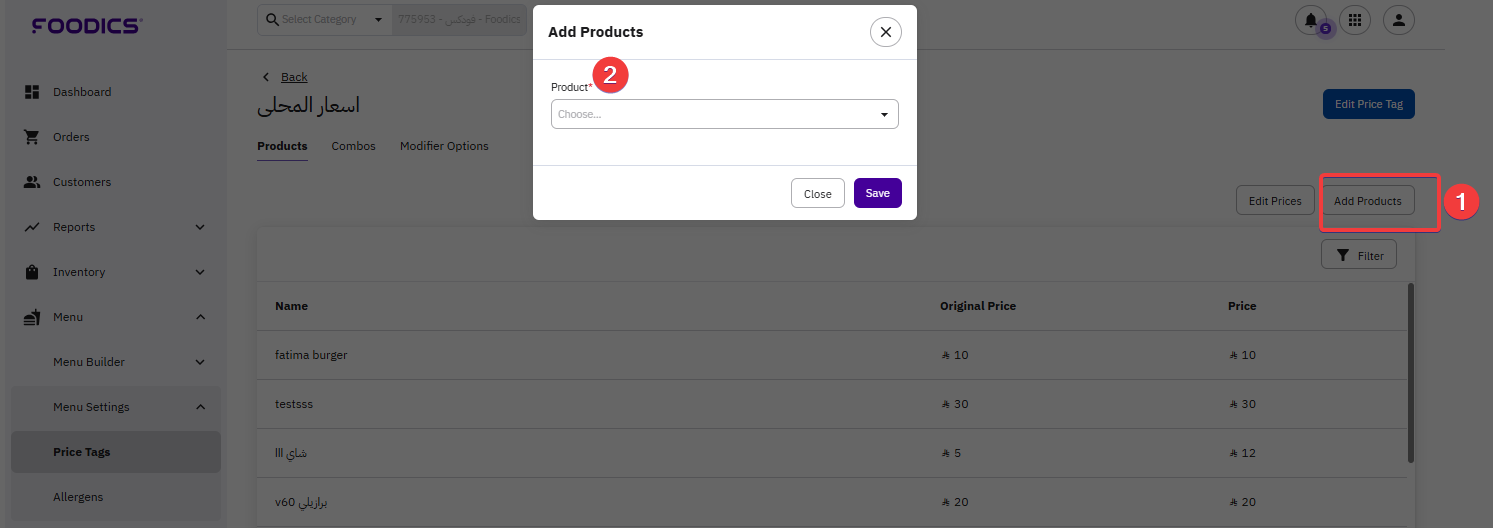
Task: Close the Add Products dialog with X
Action: click(x=885, y=32)
